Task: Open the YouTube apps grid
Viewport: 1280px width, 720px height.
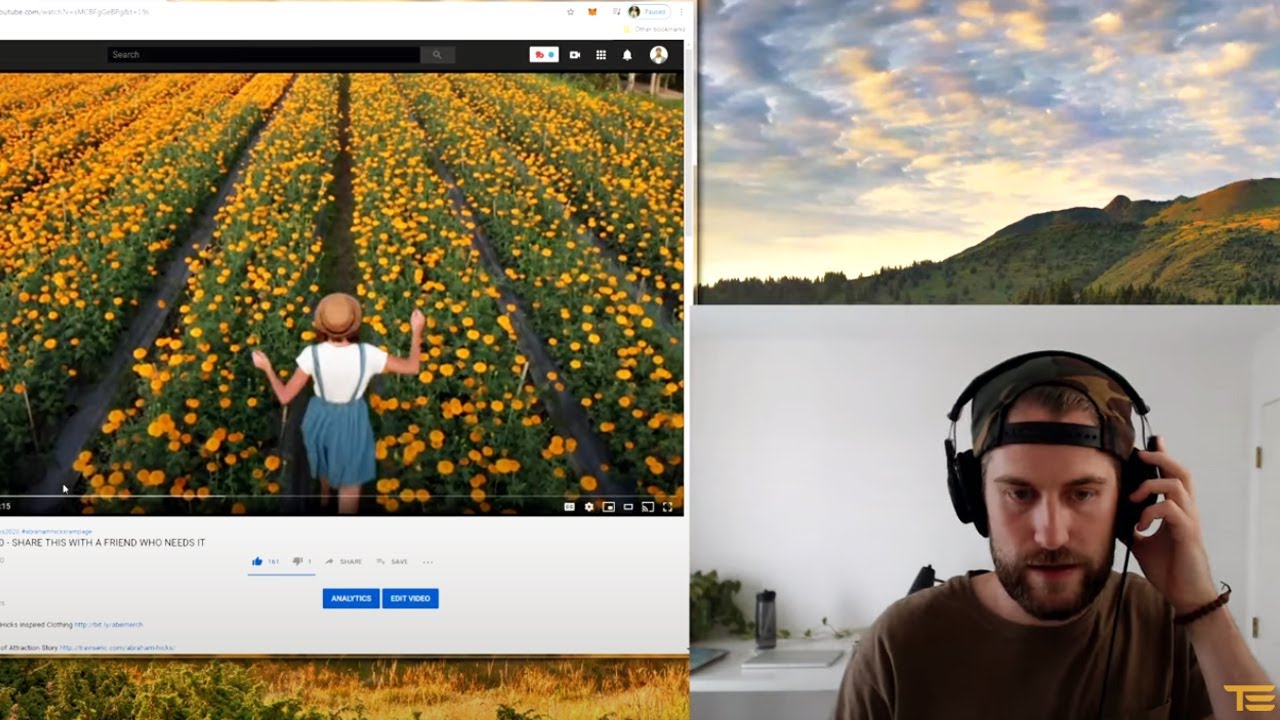Action: 601,55
